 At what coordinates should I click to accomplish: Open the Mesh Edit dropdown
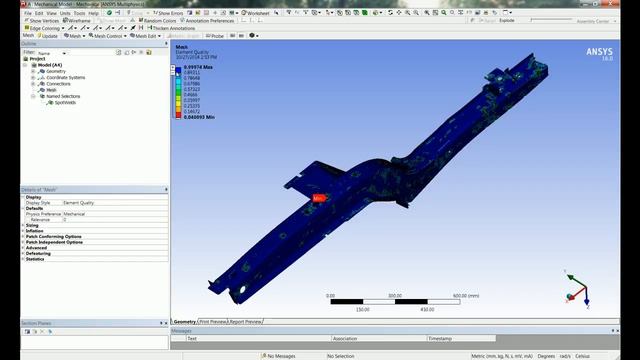point(145,36)
